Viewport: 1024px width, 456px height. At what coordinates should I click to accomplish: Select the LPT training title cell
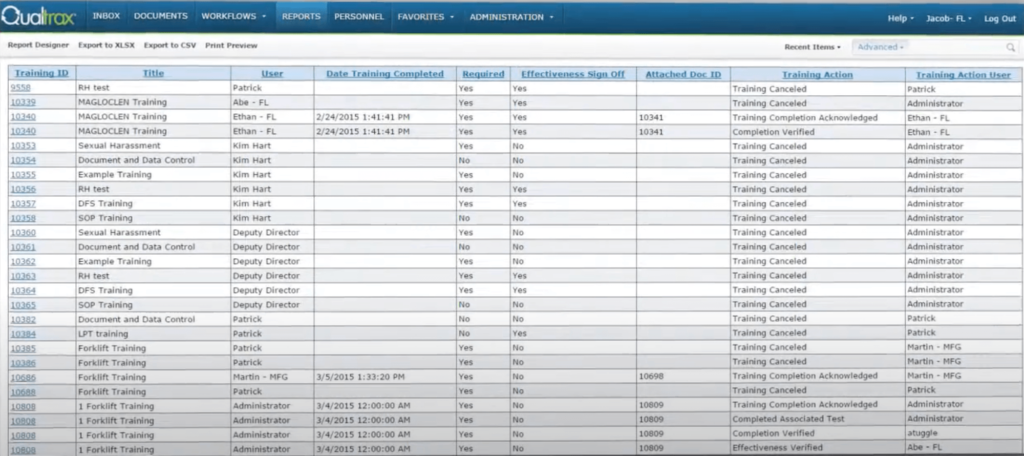click(x=153, y=334)
